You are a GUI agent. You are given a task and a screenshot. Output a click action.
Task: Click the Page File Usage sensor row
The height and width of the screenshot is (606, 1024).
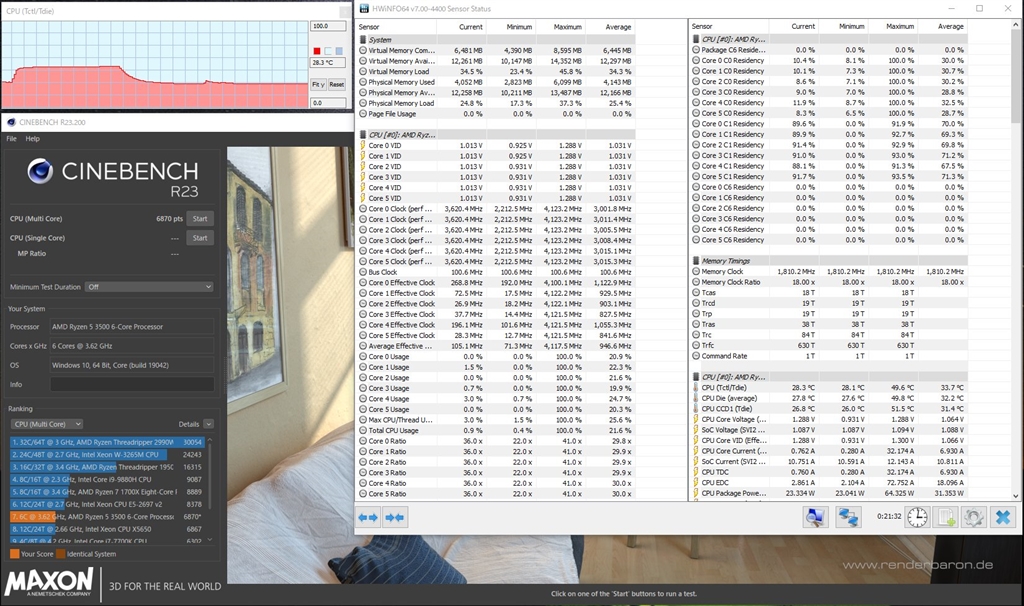pos(496,114)
